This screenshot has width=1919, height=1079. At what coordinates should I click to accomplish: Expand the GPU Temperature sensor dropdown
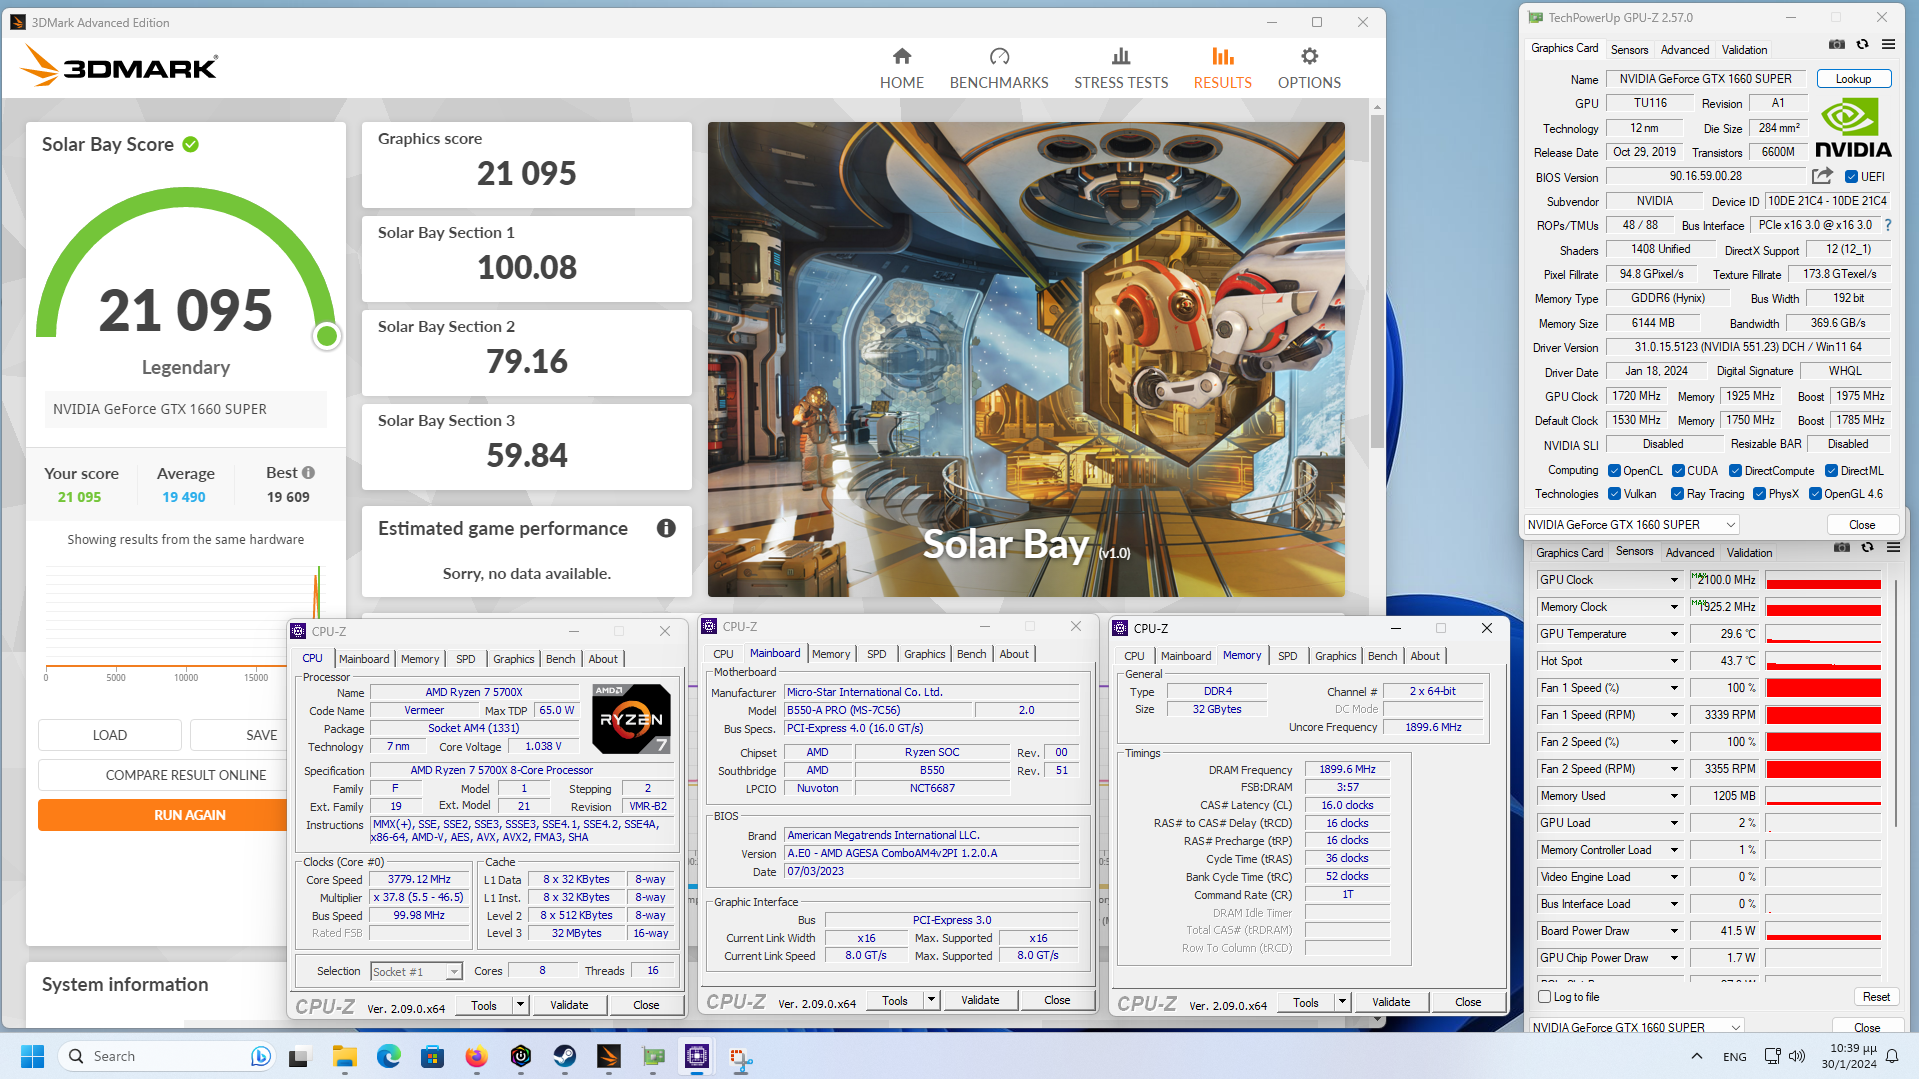(x=1674, y=634)
